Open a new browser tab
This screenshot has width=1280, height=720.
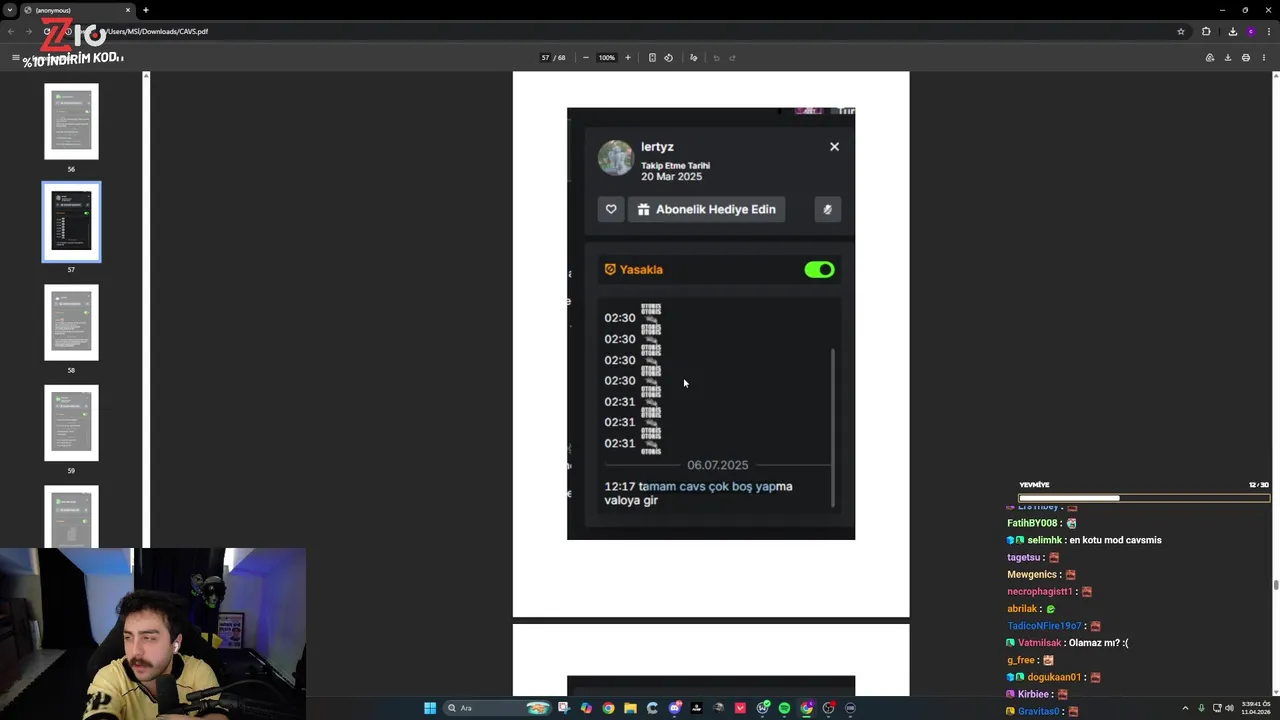click(x=146, y=10)
